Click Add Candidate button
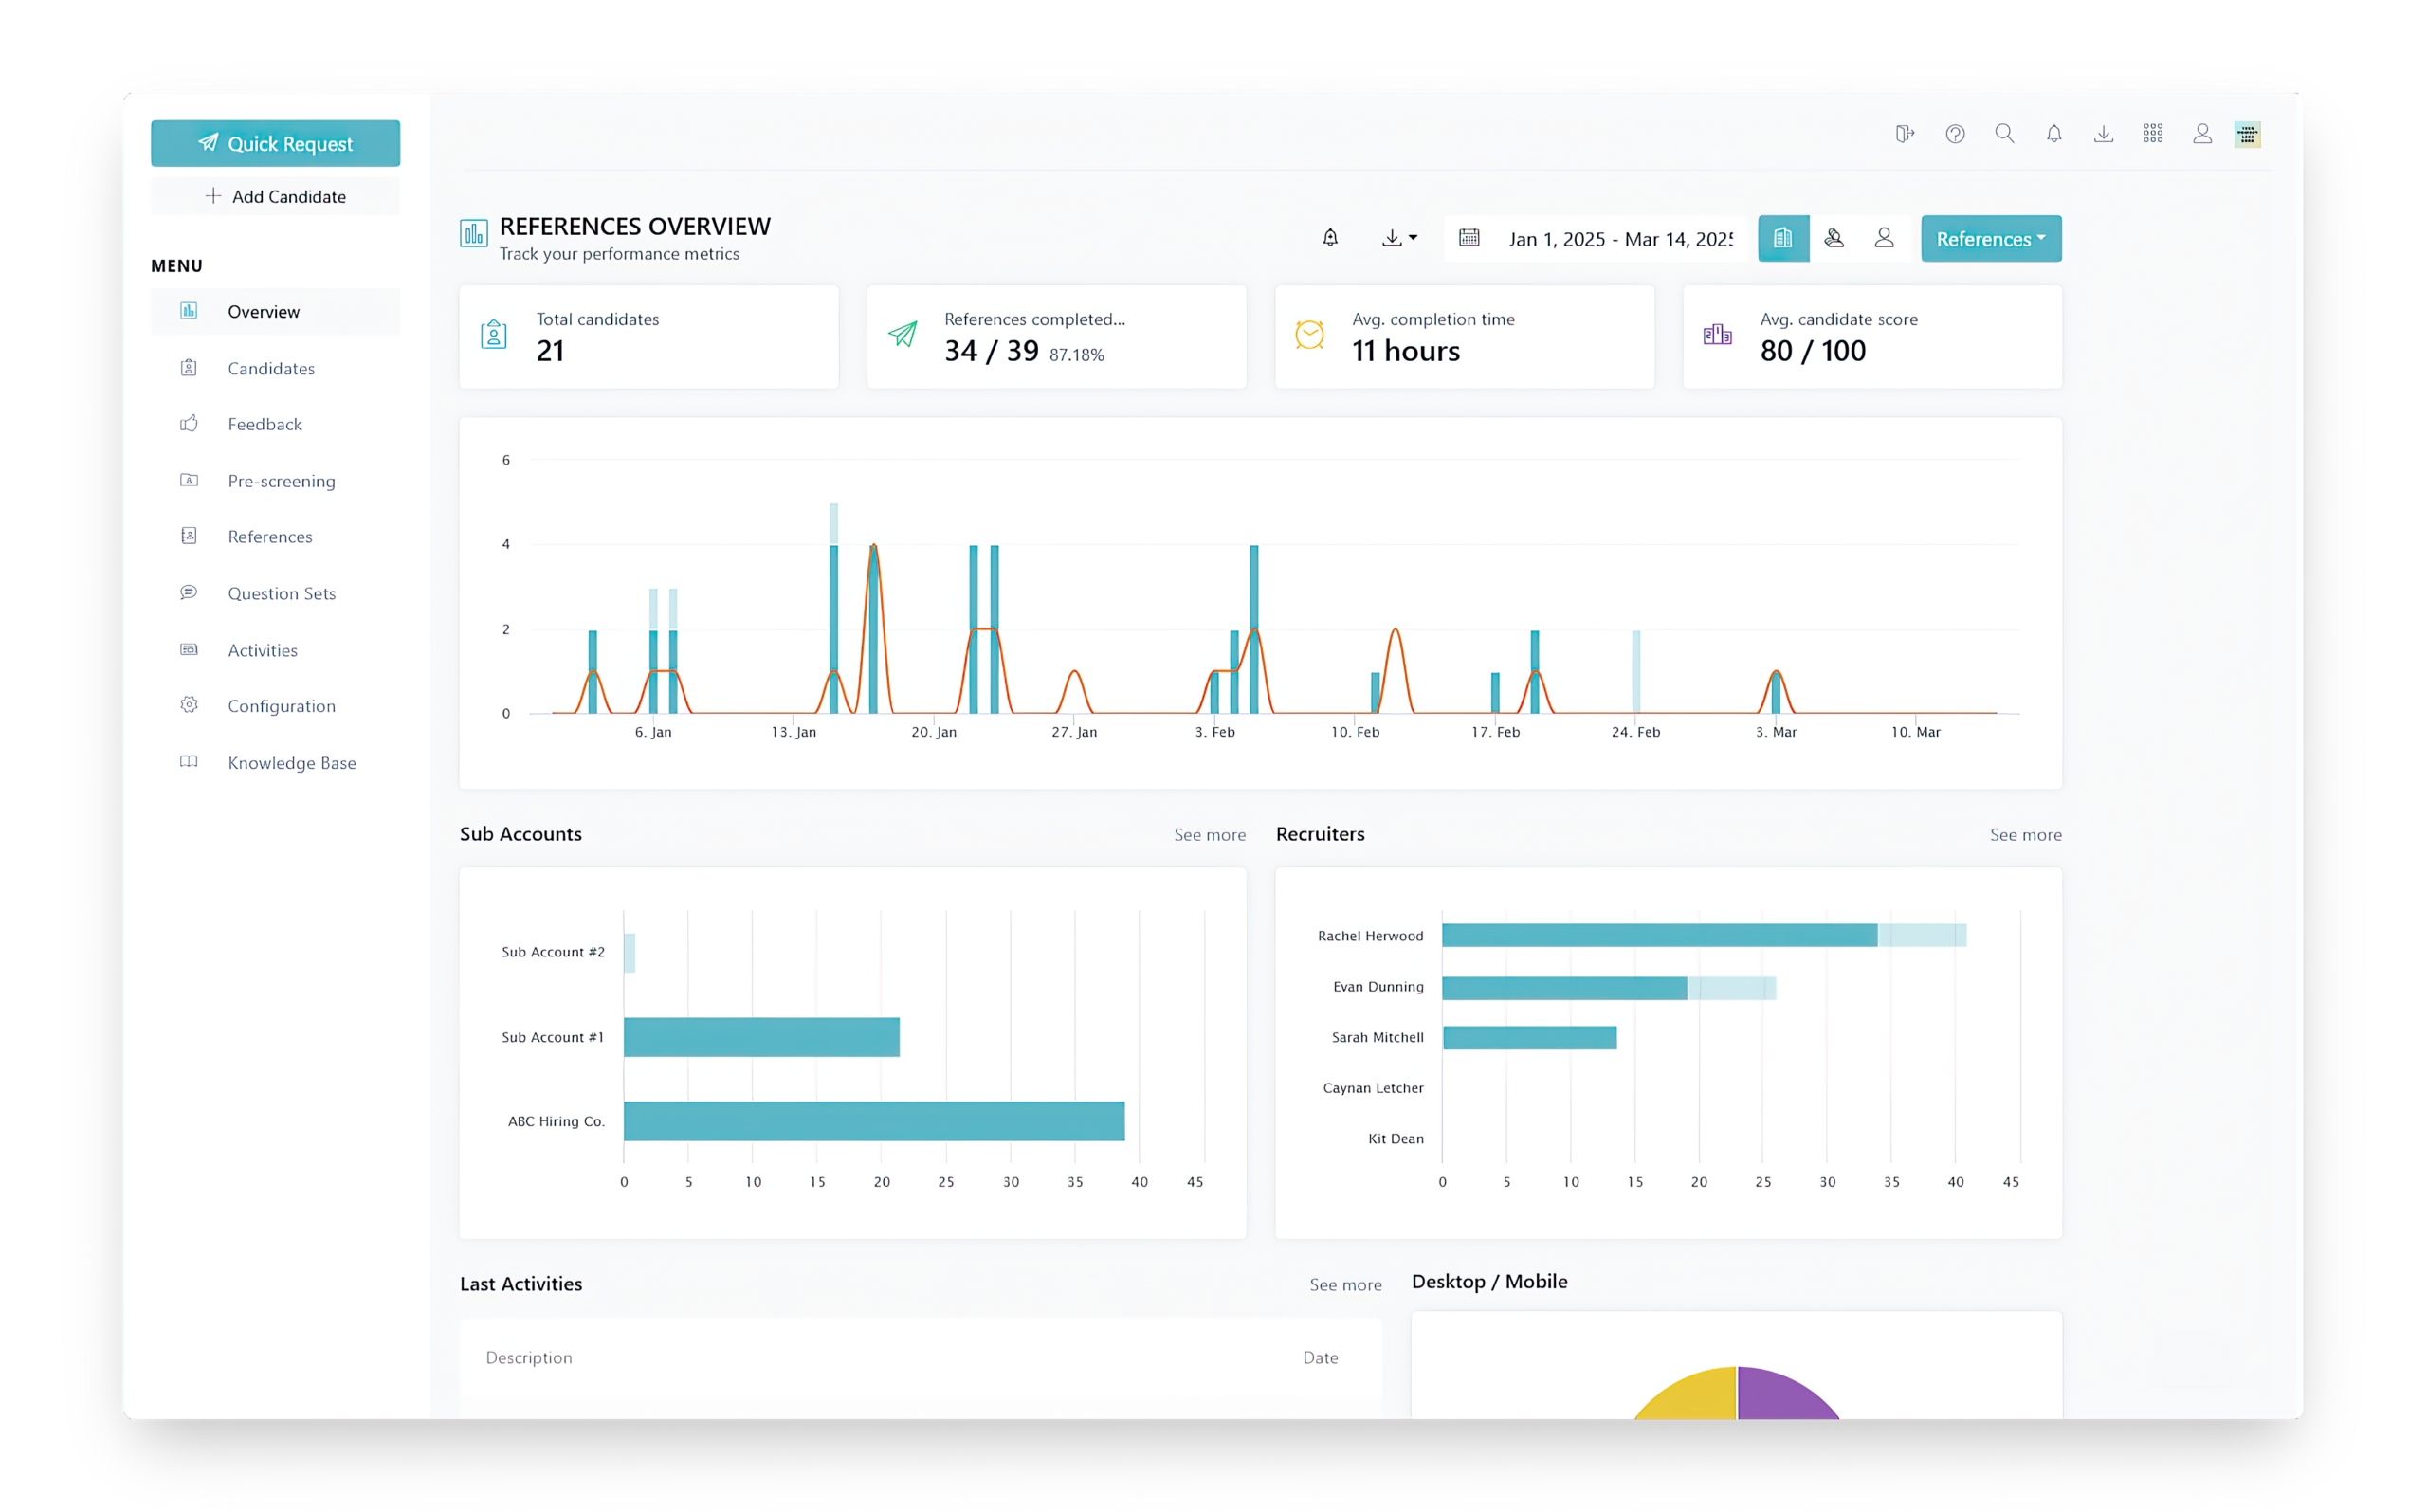The height and width of the screenshot is (1512, 2427). pyautogui.click(x=275, y=196)
